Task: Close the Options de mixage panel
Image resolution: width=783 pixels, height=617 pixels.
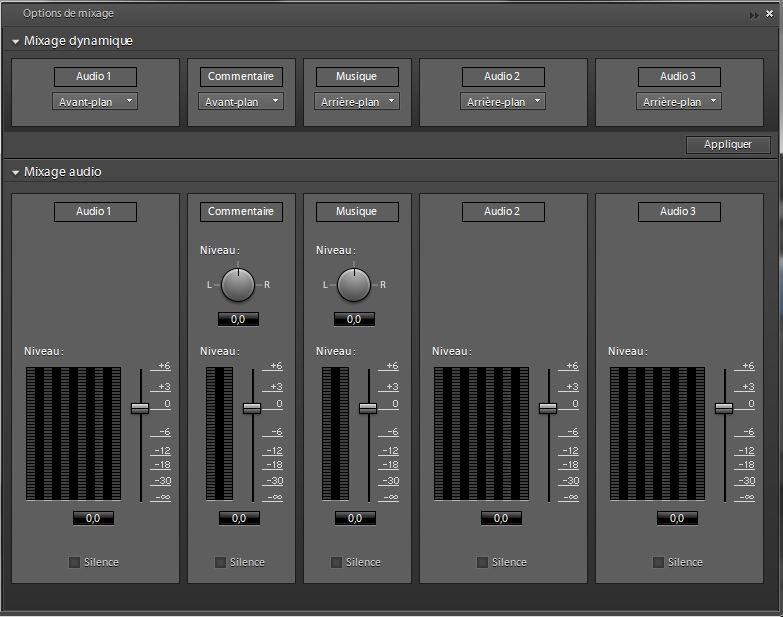Action: pos(770,14)
